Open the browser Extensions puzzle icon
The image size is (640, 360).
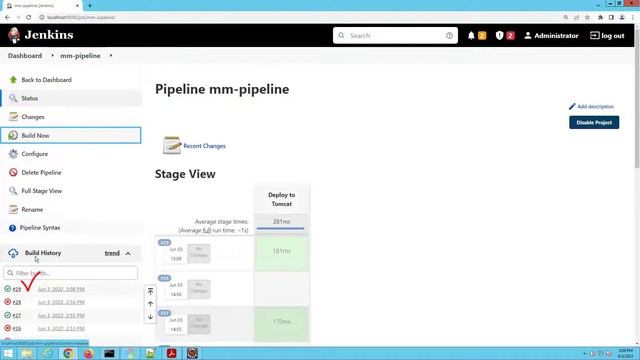(x=600, y=18)
